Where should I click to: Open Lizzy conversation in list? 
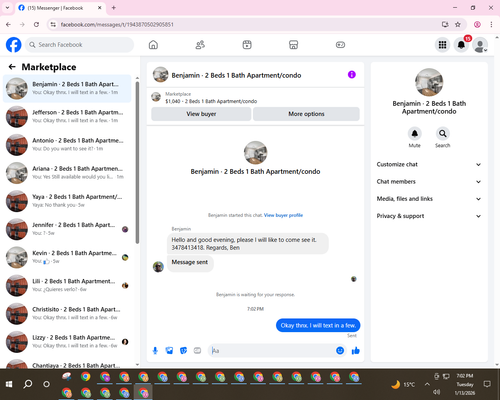click(x=67, y=342)
